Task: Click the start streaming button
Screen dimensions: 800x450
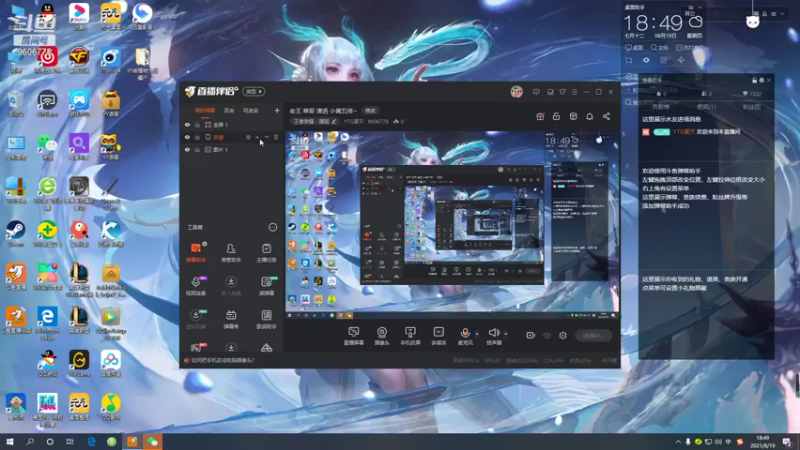Action: (x=593, y=335)
